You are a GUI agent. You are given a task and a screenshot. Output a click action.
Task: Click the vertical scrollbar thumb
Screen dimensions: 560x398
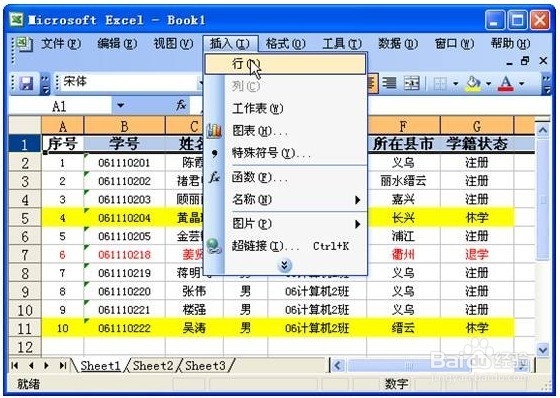click(543, 200)
